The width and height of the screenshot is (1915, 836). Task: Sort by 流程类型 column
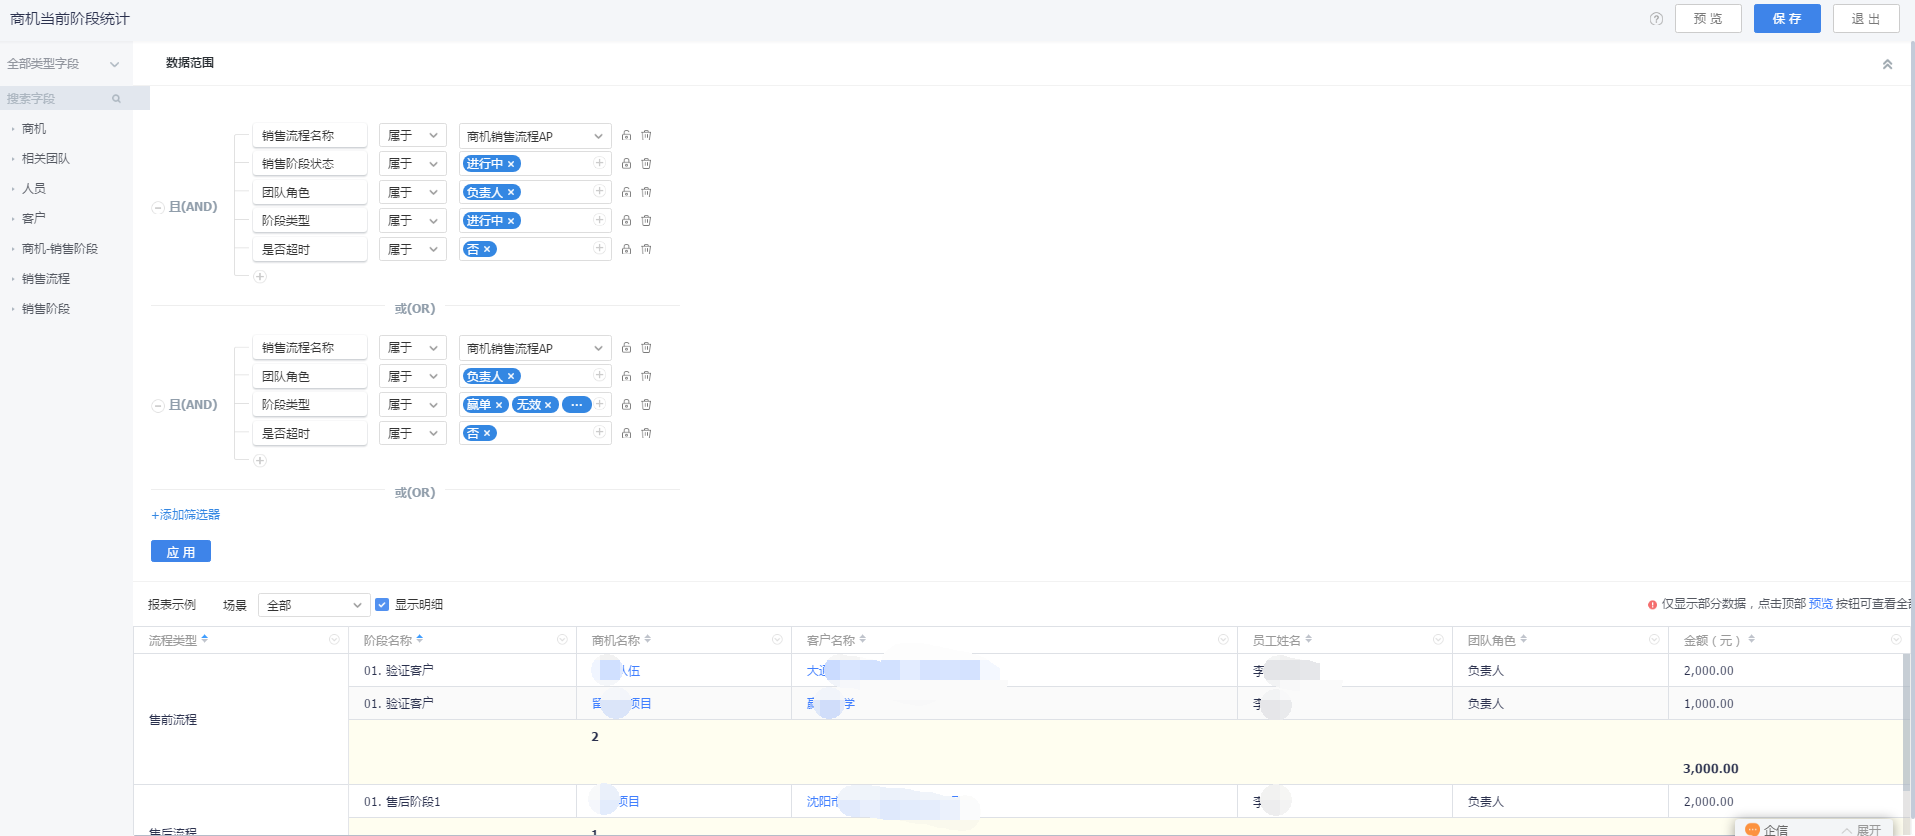205,639
